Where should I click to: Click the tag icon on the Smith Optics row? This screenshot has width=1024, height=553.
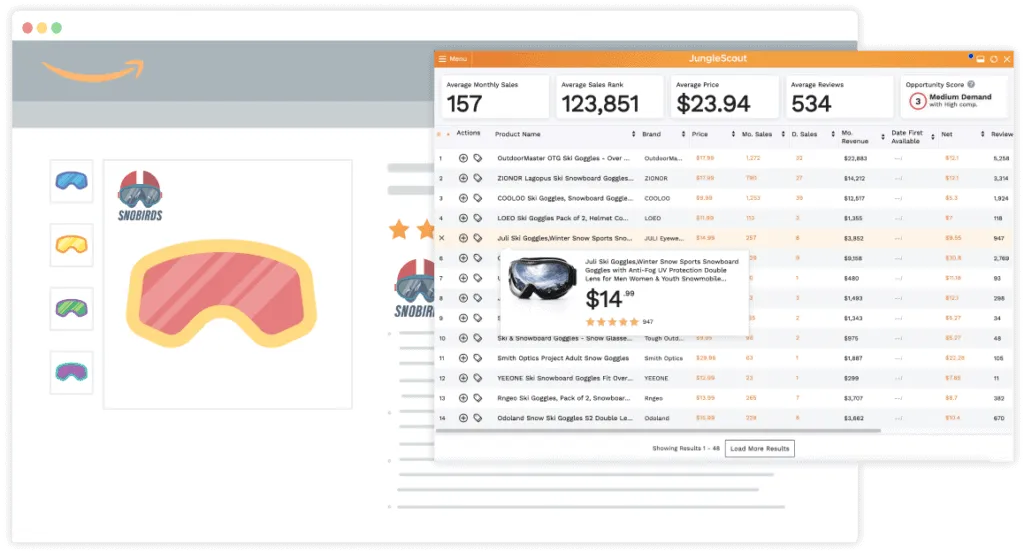point(478,358)
